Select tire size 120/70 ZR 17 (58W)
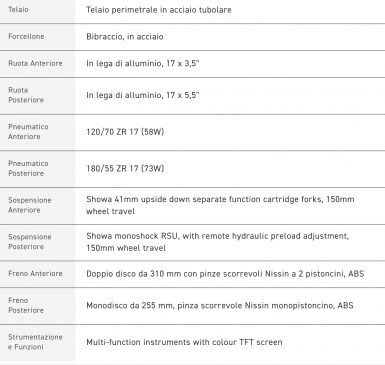Image resolution: width=385 pixels, height=365 pixels. coord(125,132)
